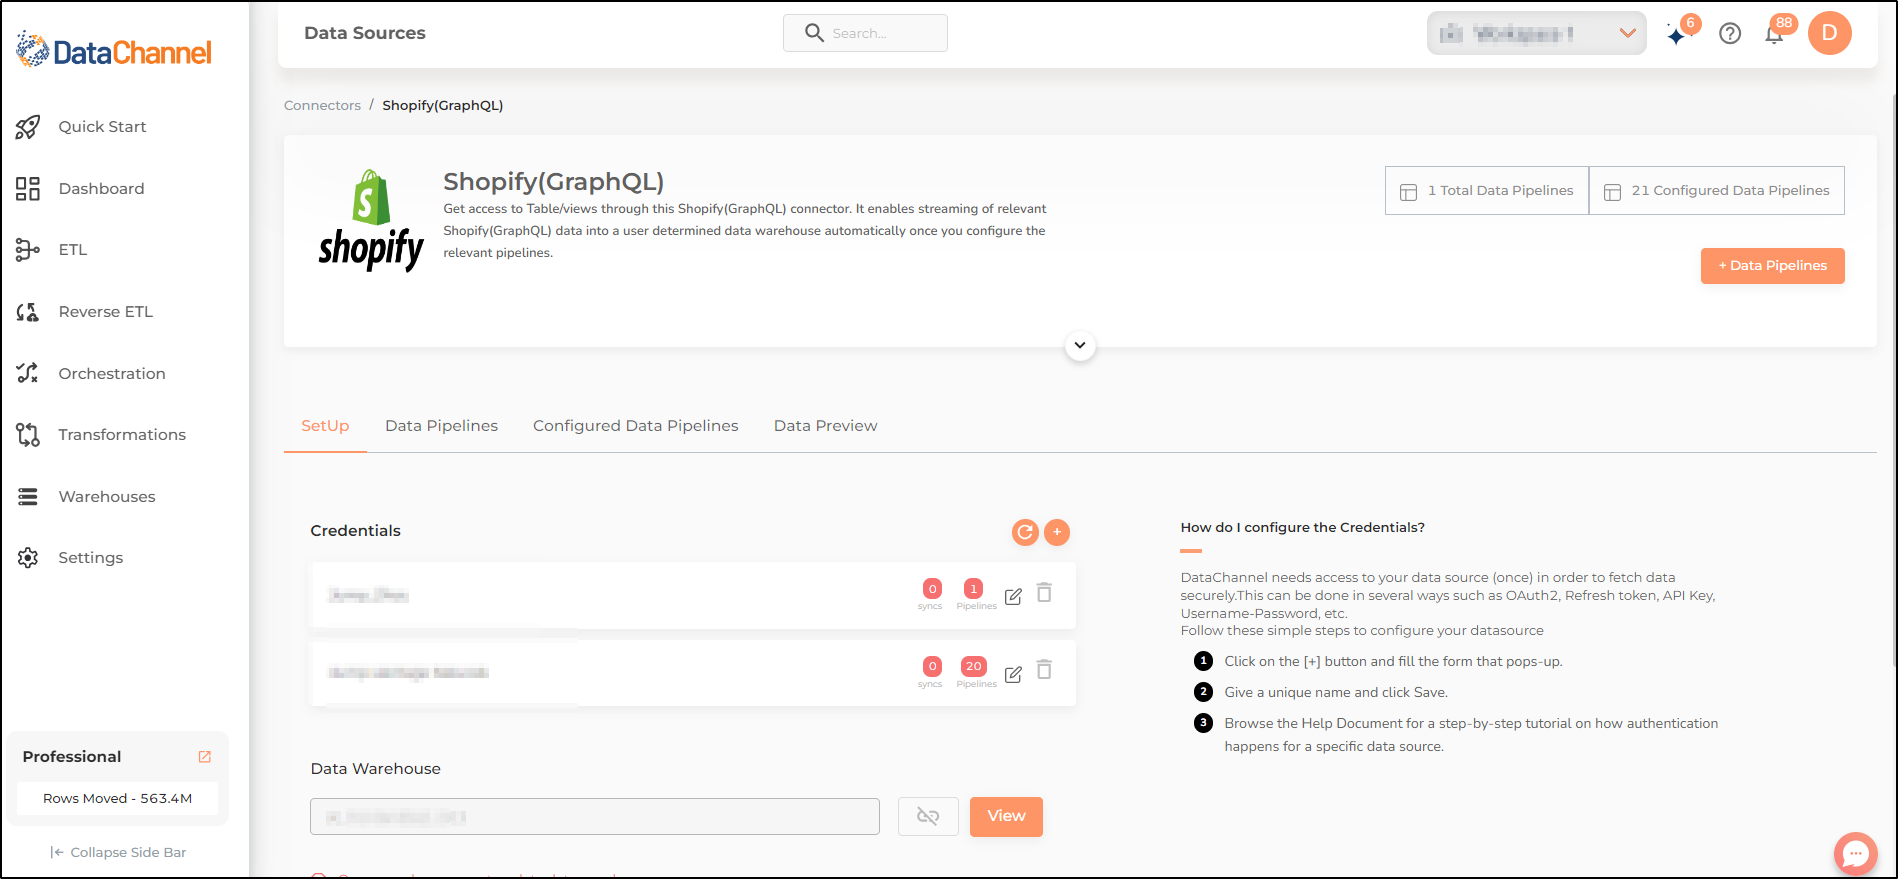Click Collapse Side Bar
The width and height of the screenshot is (1898, 879).
coord(118,852)
